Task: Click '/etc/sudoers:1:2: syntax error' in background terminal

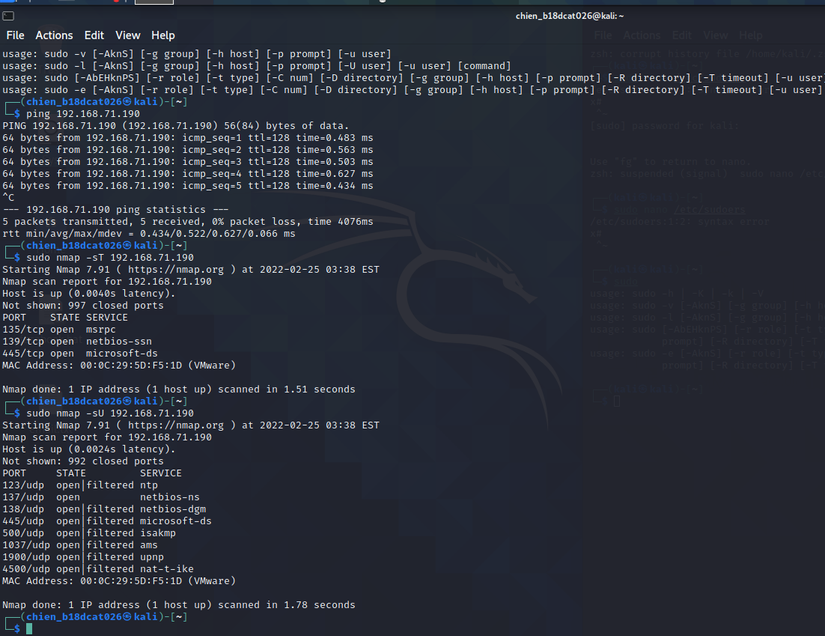Action: click(x=679, y=221)
